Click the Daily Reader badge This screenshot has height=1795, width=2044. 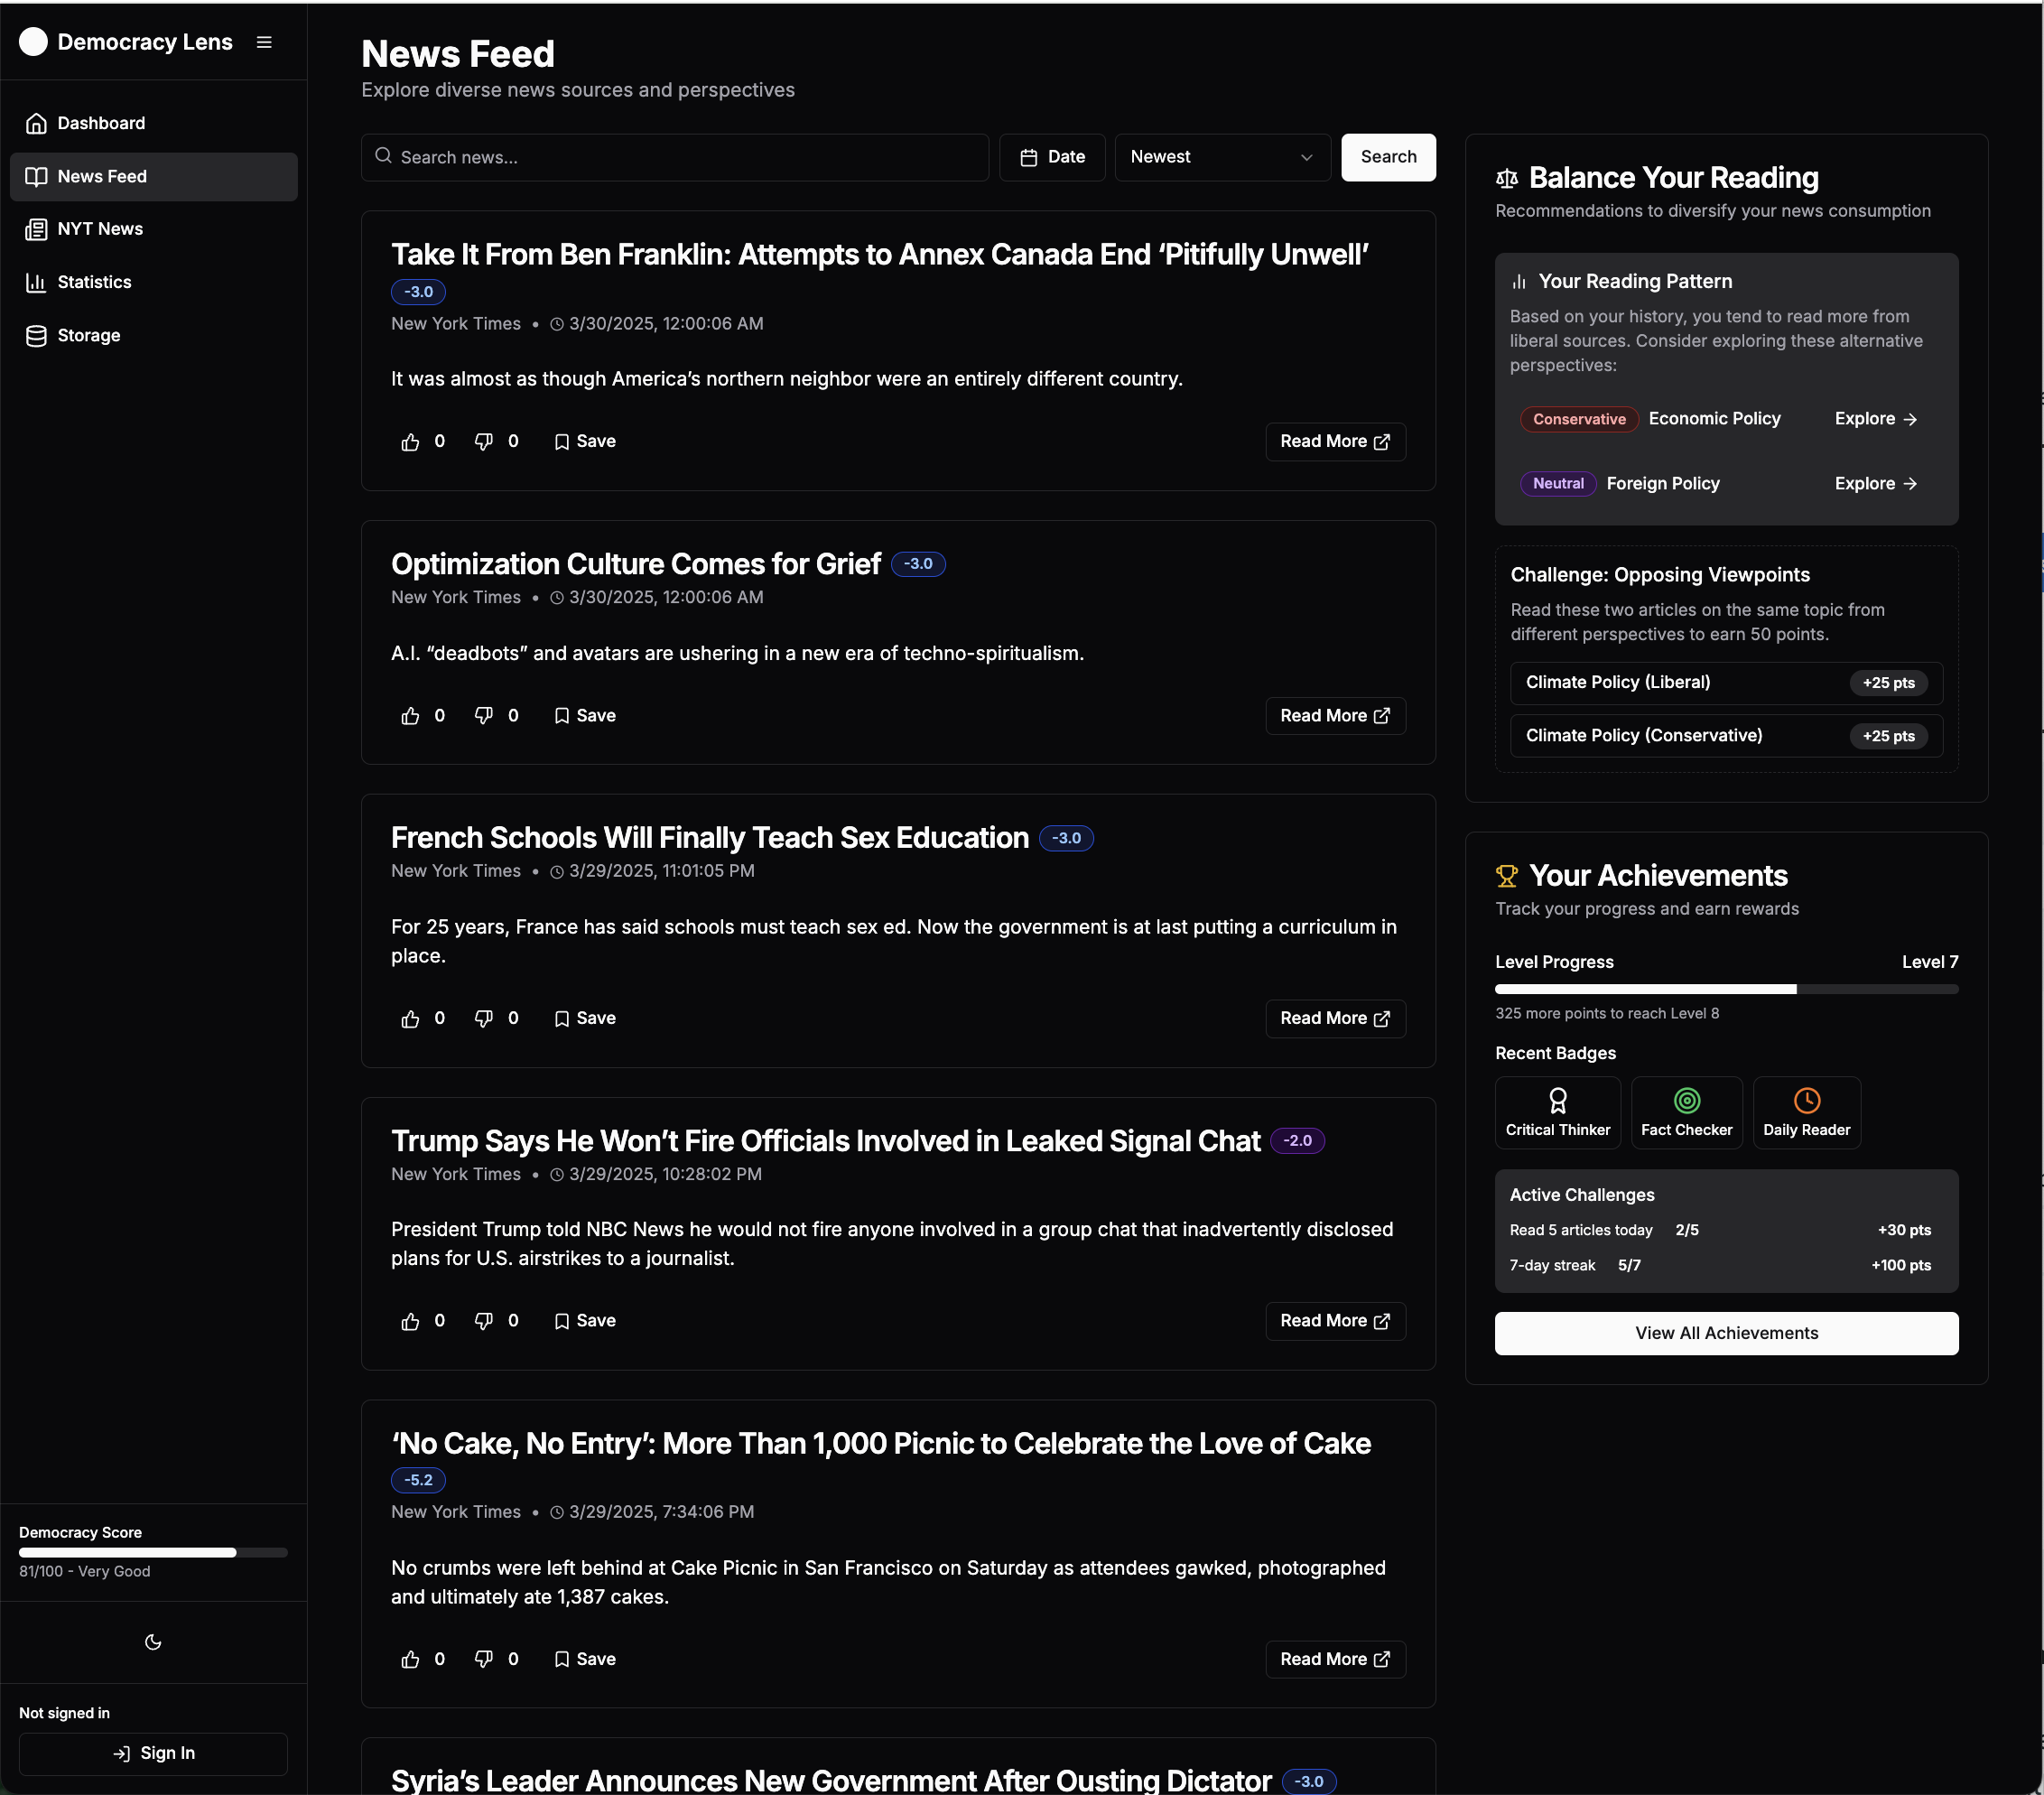(1805, 1112)
